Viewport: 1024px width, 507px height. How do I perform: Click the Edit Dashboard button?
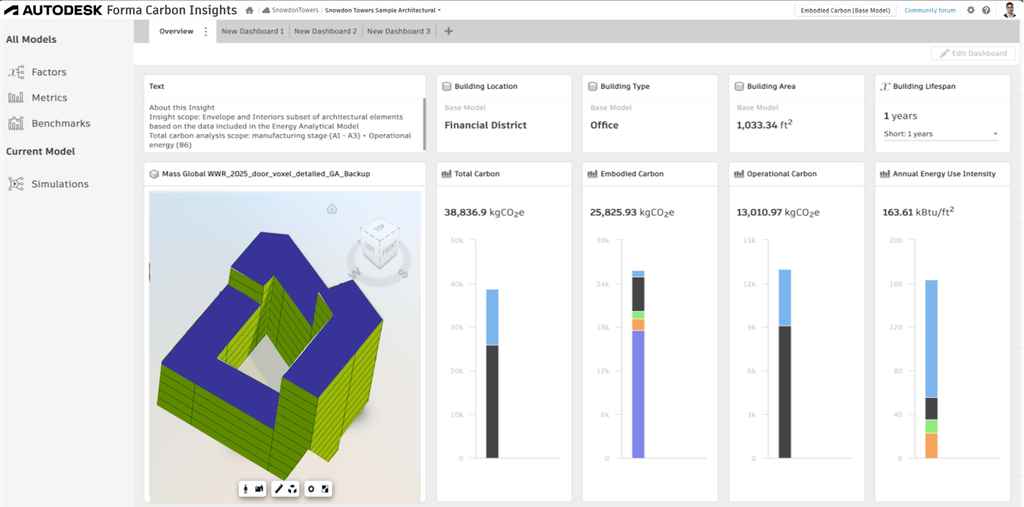pos(974,54)
